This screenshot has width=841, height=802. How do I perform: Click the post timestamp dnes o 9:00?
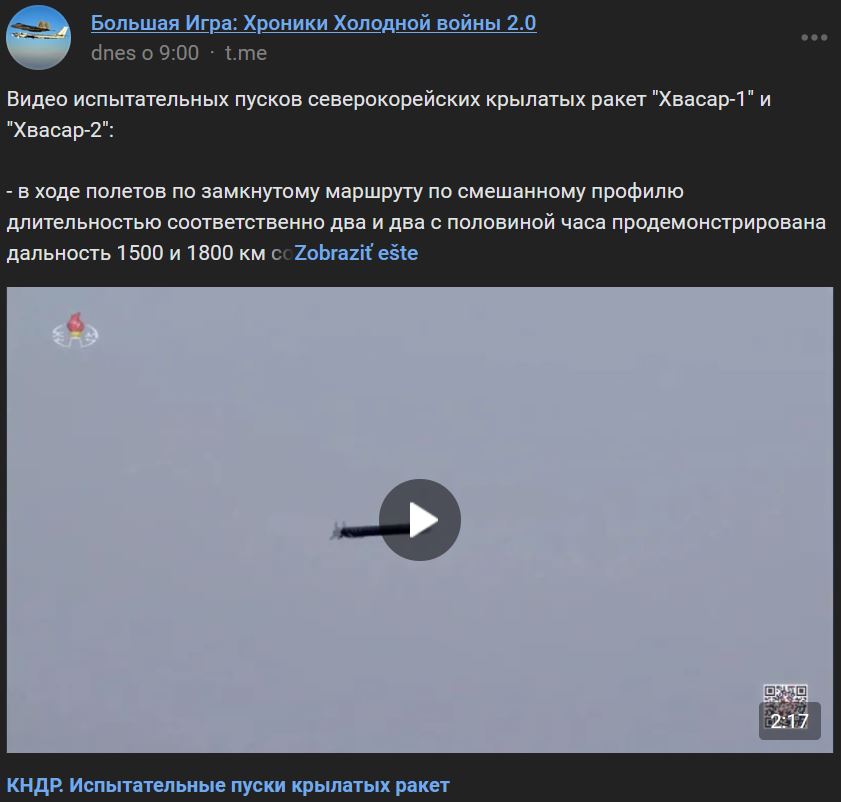point(145,53)
